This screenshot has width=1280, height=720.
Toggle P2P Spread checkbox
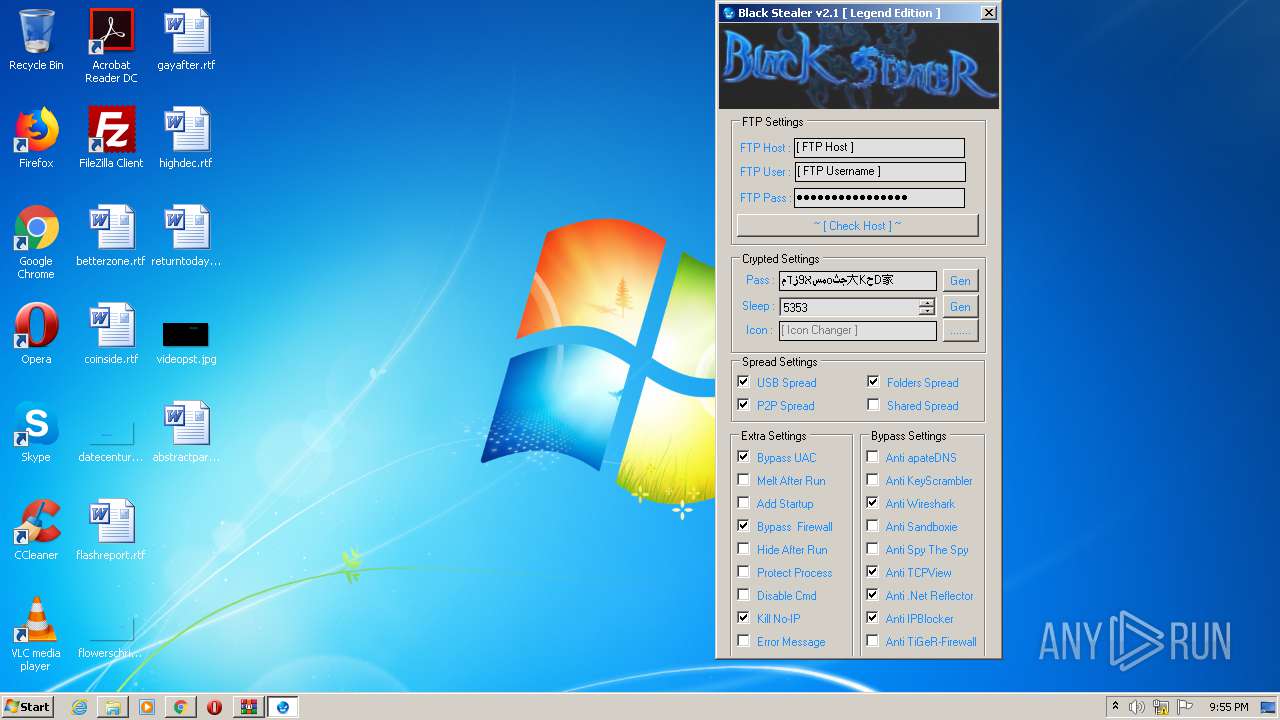[743, 405]
